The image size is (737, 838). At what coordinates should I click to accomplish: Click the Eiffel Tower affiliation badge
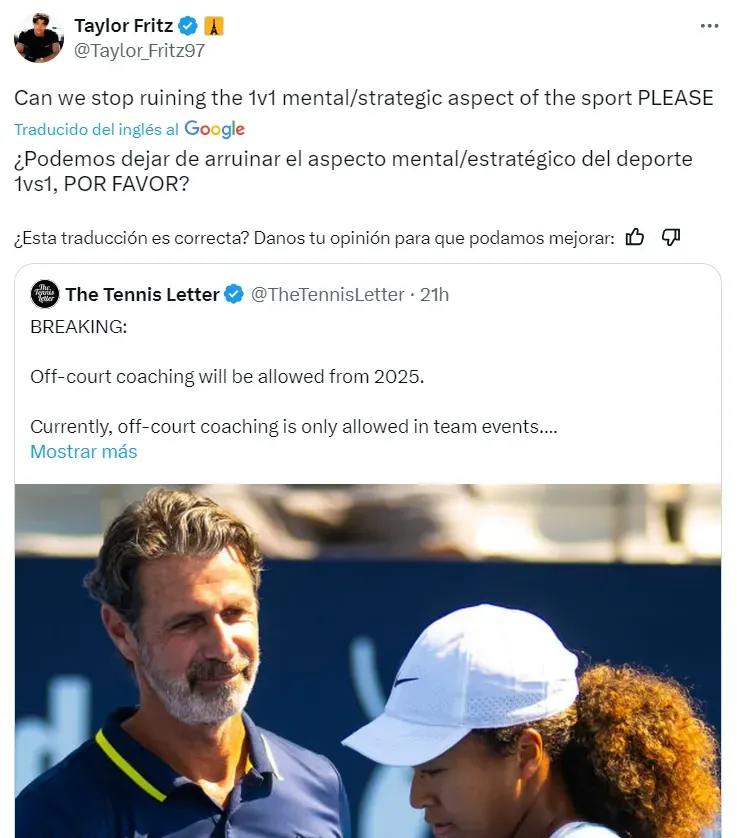pyautogui.click(x=213, y=26)
